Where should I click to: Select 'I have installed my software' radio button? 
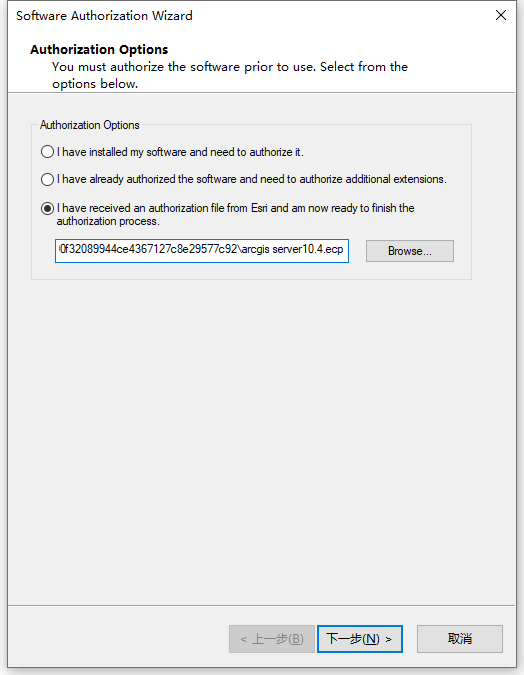(x=47, y=152)
